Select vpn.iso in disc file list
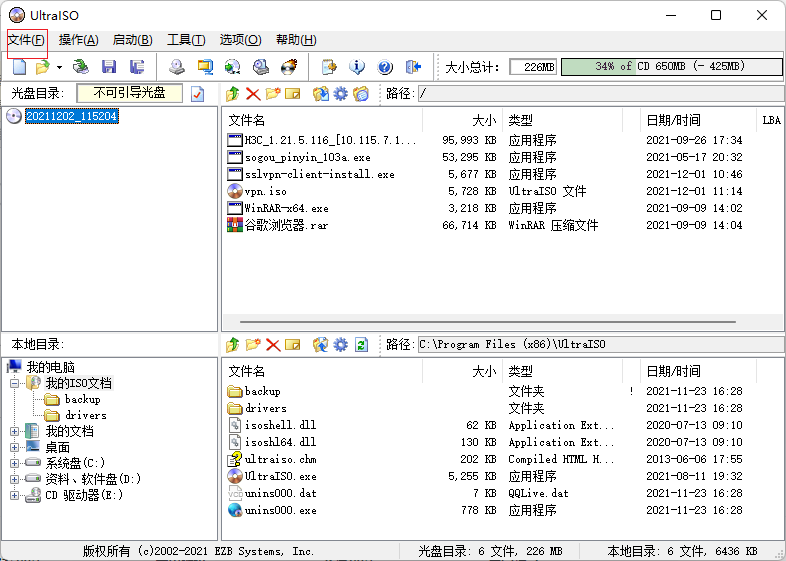The width and height of the screenshot is (786, 561). tap(265, 192)
